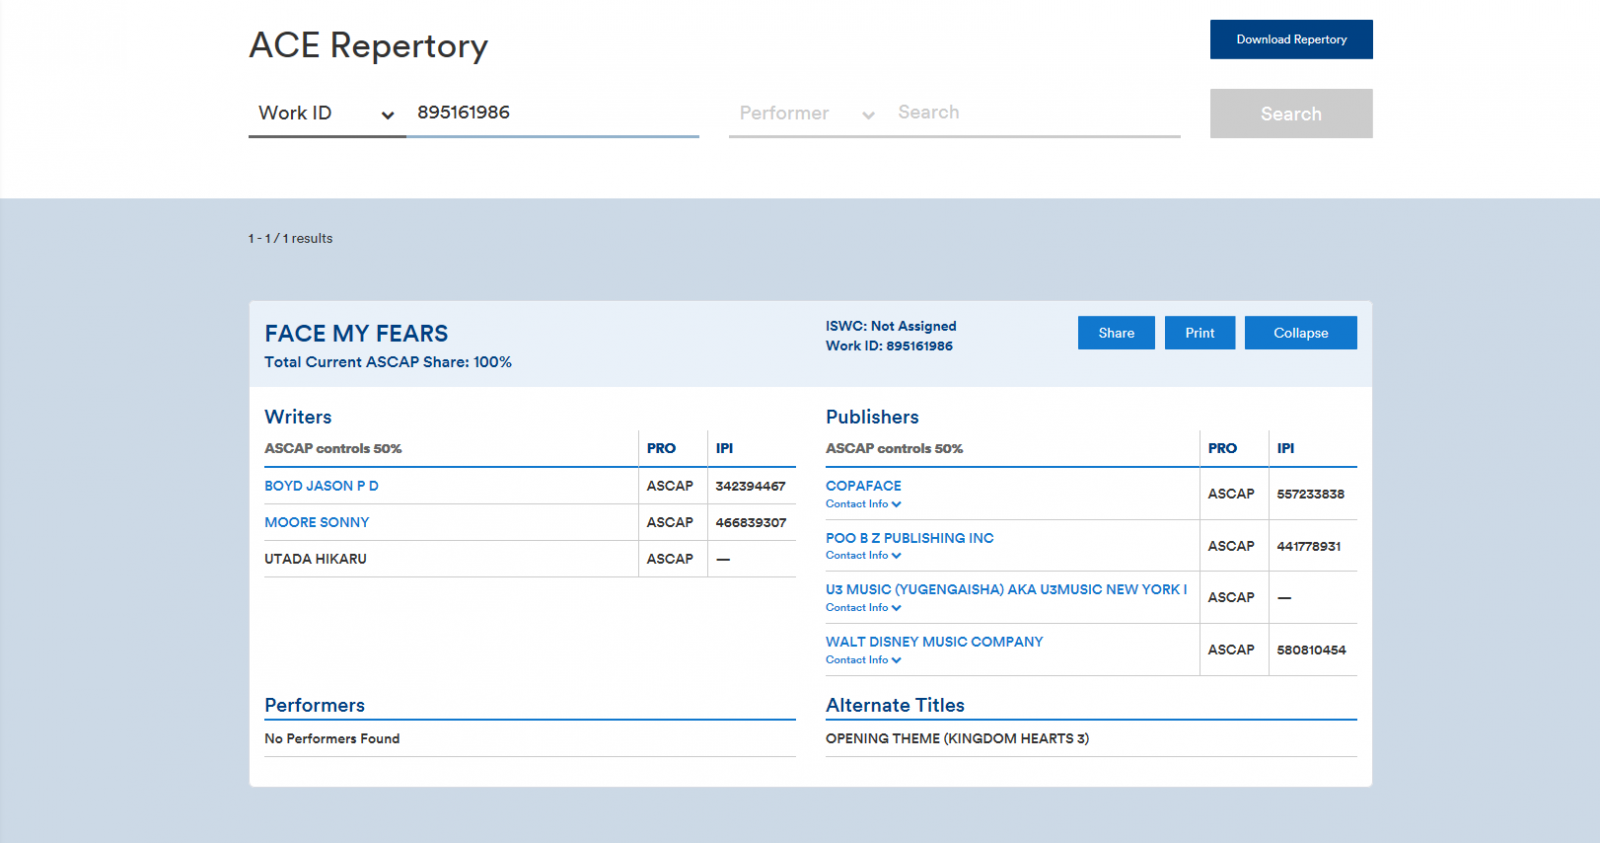Viewport: 1600px width, 843px height.
Task: Click the Performers section heading
Action: 314,705
